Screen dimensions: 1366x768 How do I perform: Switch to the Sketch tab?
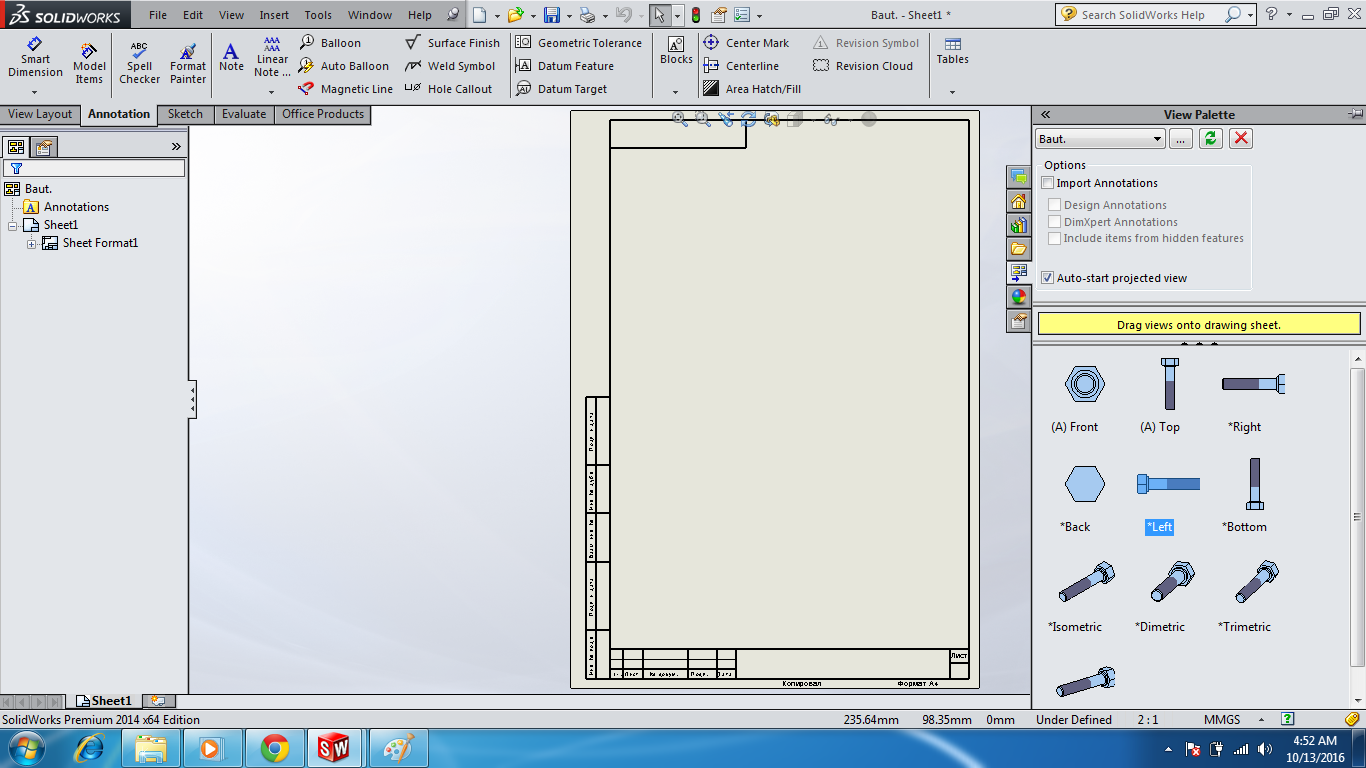coord(185,114)
